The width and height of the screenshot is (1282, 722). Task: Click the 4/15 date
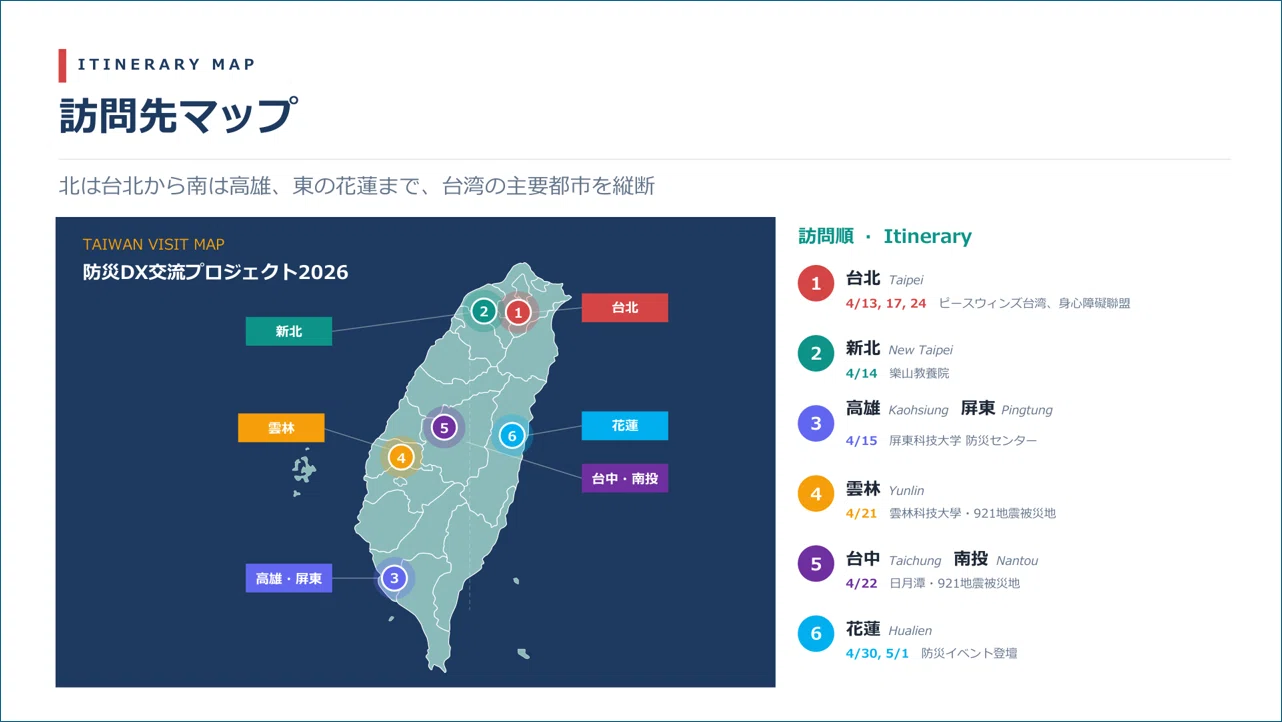tap(861, 440)
